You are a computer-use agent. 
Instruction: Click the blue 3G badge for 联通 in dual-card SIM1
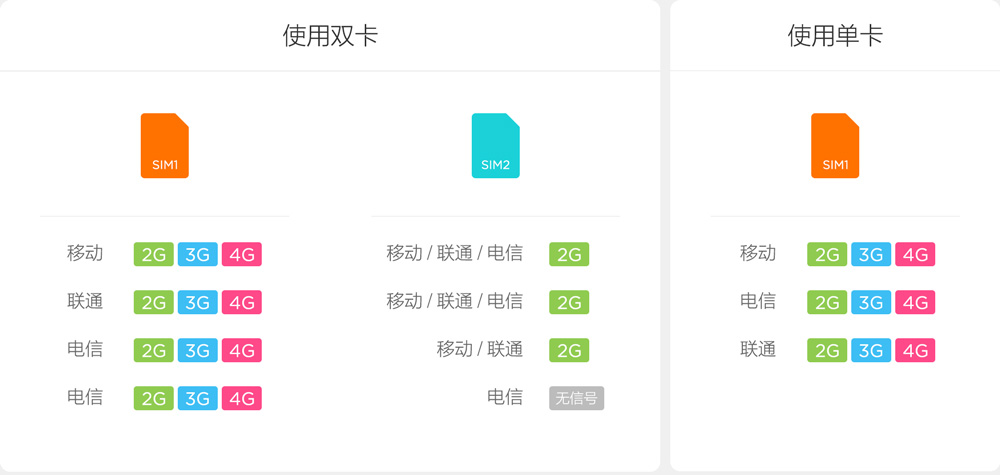point(197,302)
